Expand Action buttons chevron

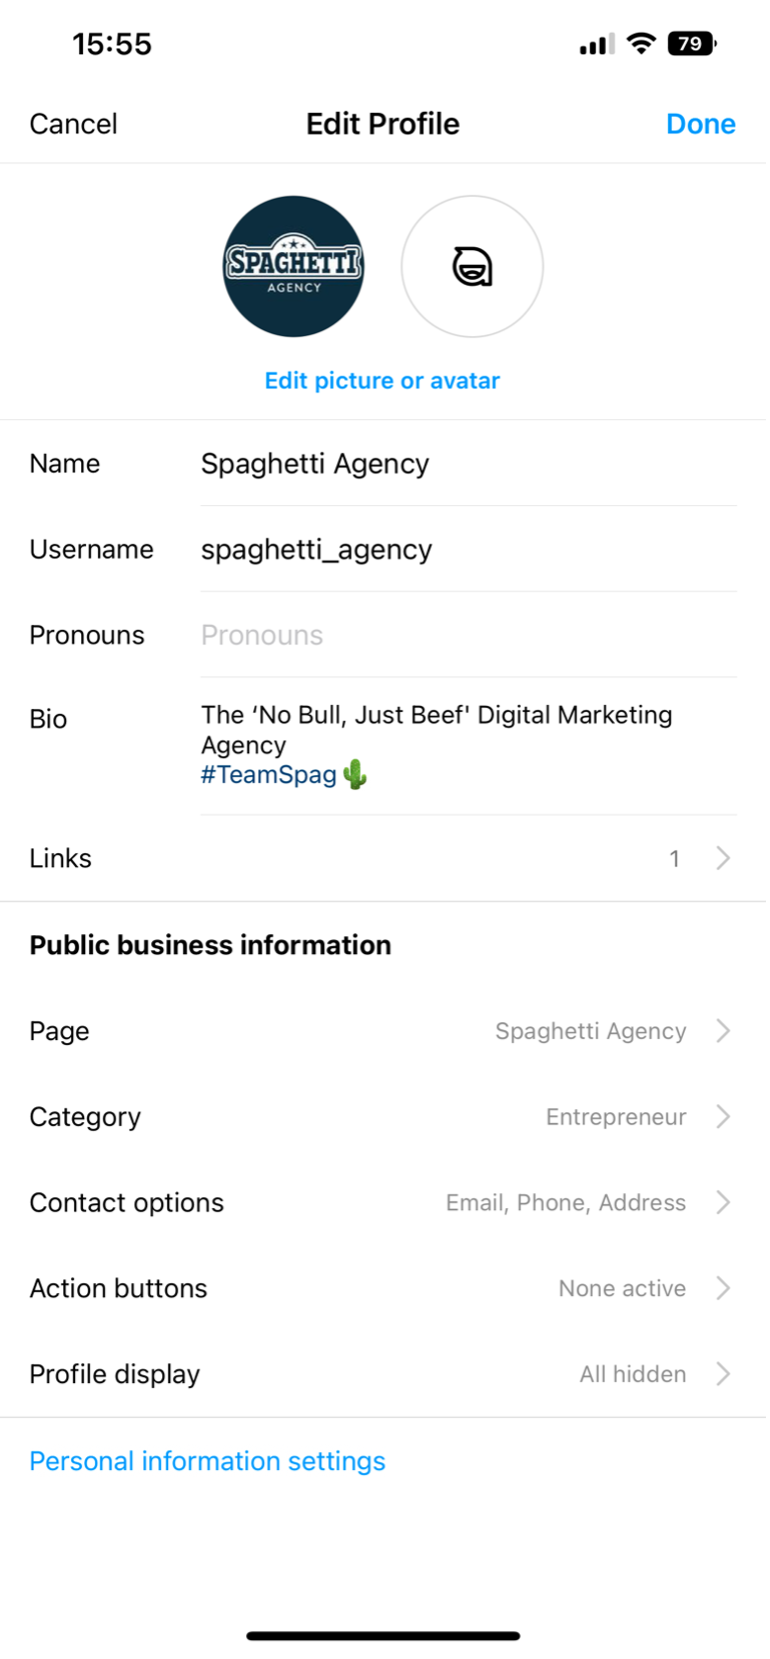(723, 1288)
